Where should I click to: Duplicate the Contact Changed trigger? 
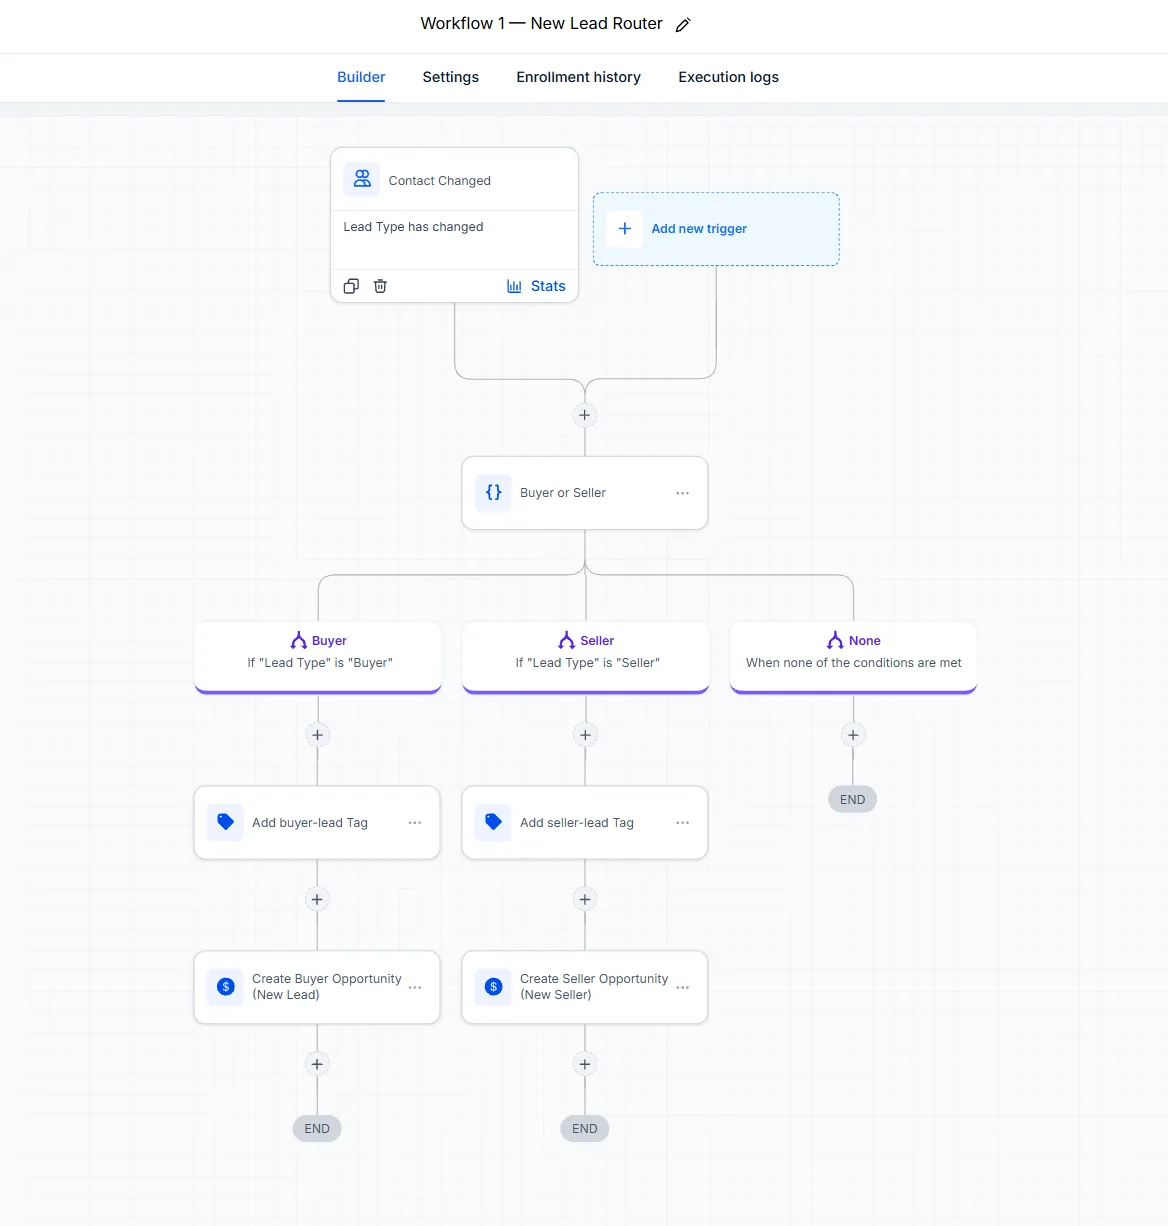[351, 286]
